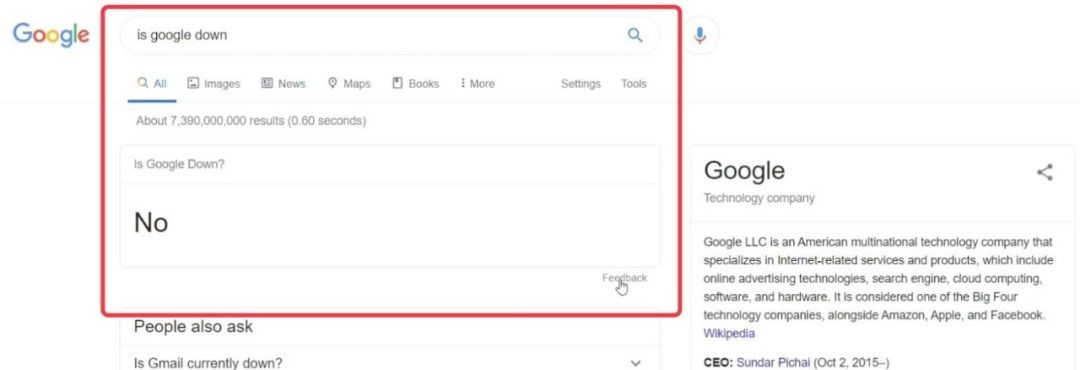Switch to the All results tab
The image size is (1080, 370).
click(152, 83)
